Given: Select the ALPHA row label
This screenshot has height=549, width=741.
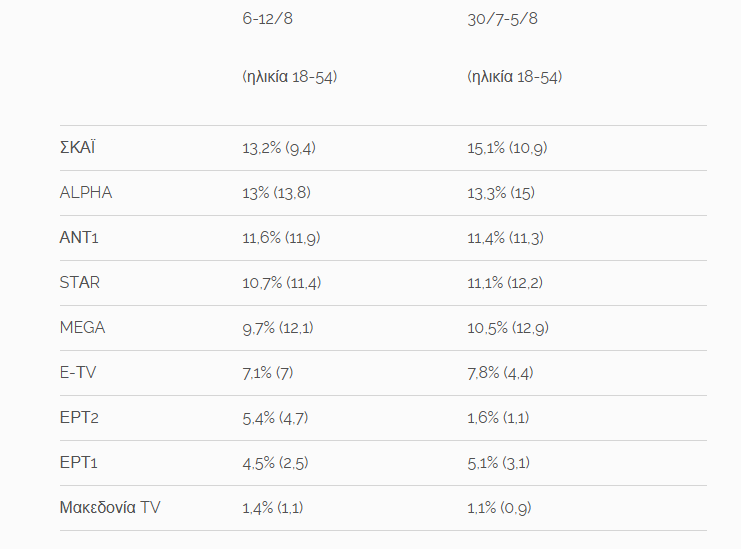Looking at the screenshot, I should coord(86,193).
